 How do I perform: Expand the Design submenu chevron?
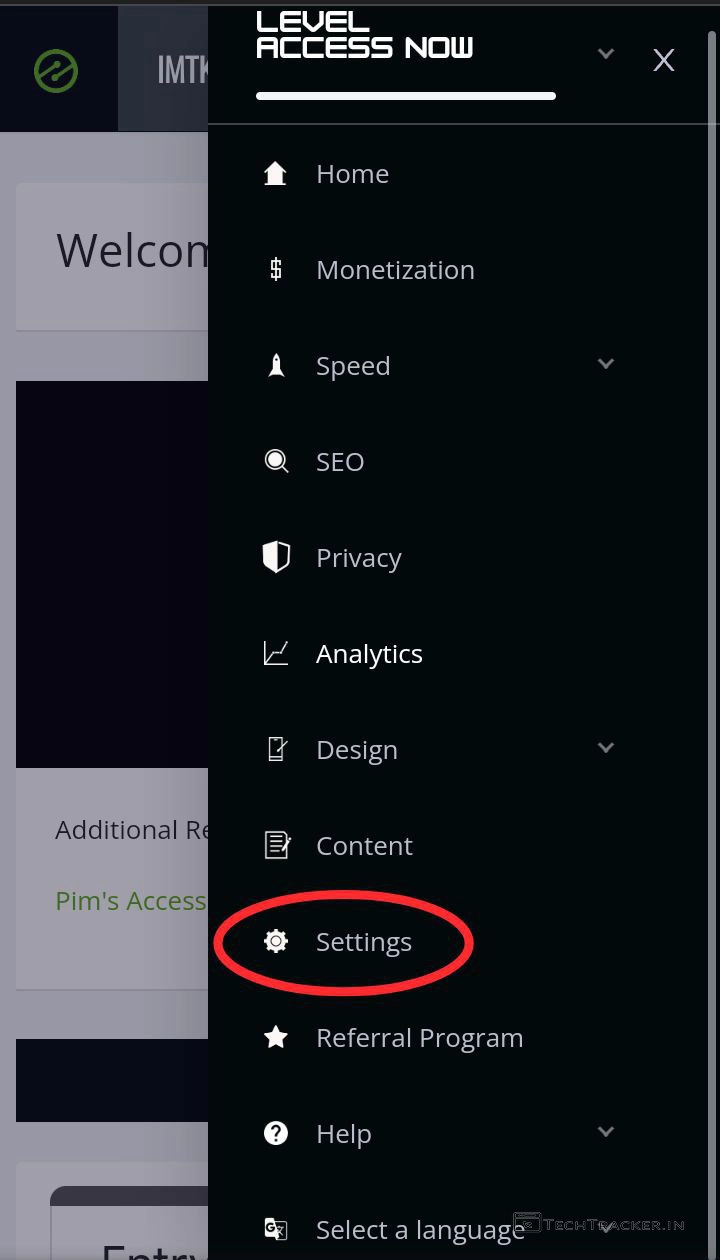tap(605, 748)
